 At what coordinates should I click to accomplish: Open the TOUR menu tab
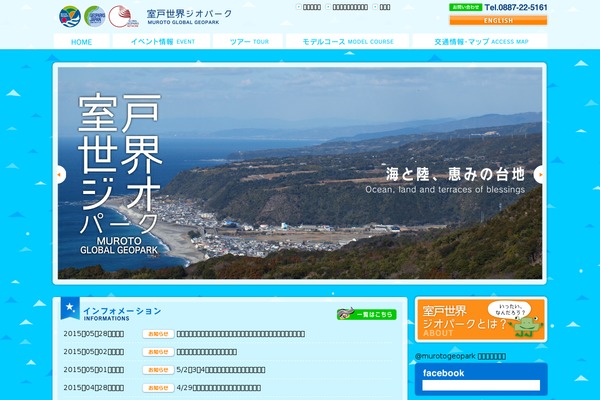tap(249, 41)
